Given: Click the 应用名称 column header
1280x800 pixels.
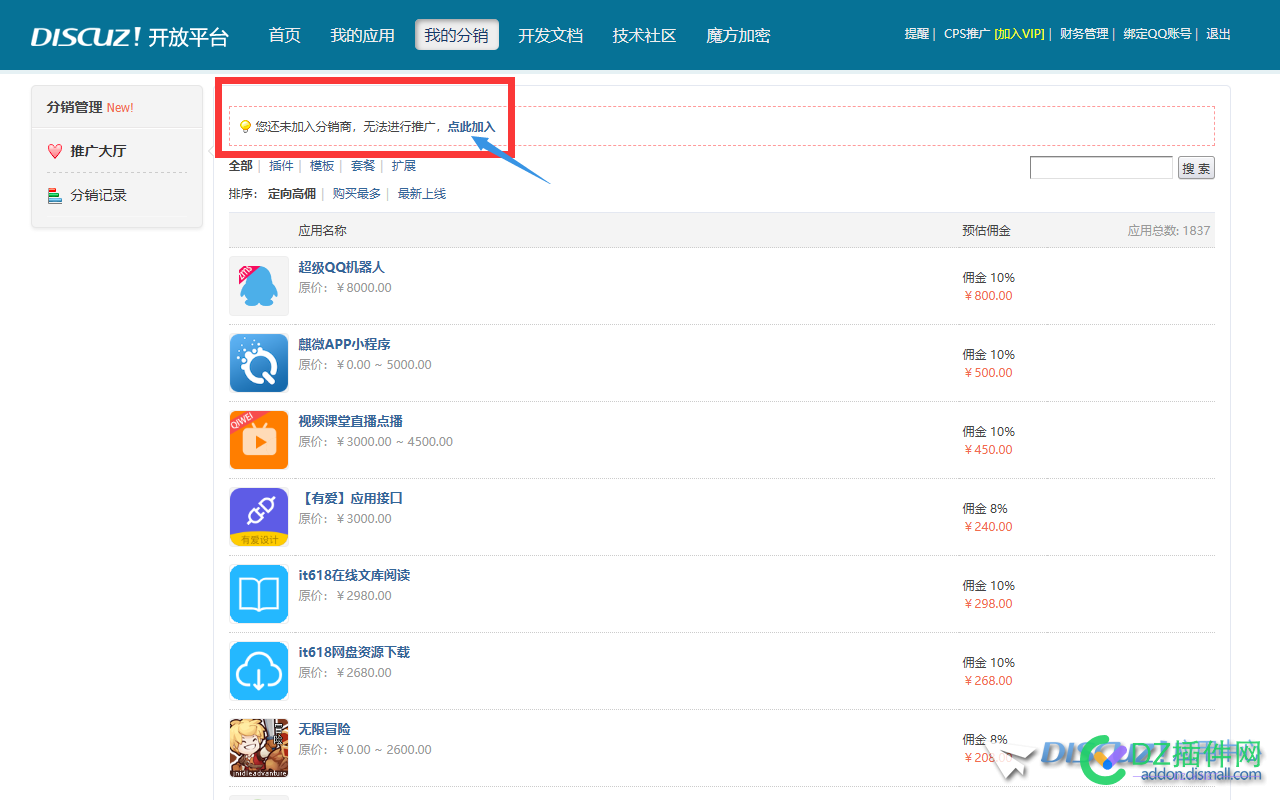Looking at the screenshot, I should coord(322,230).
